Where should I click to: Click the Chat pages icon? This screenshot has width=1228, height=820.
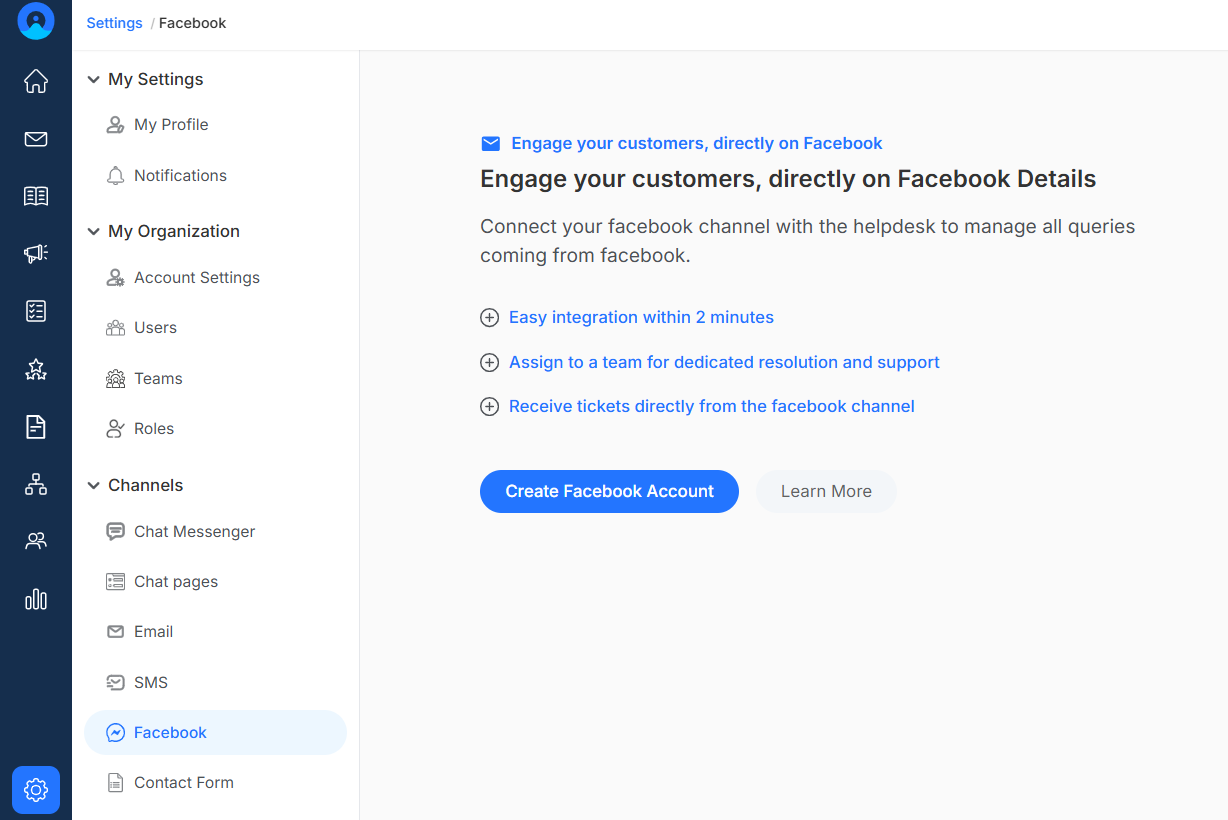point(116,582)
